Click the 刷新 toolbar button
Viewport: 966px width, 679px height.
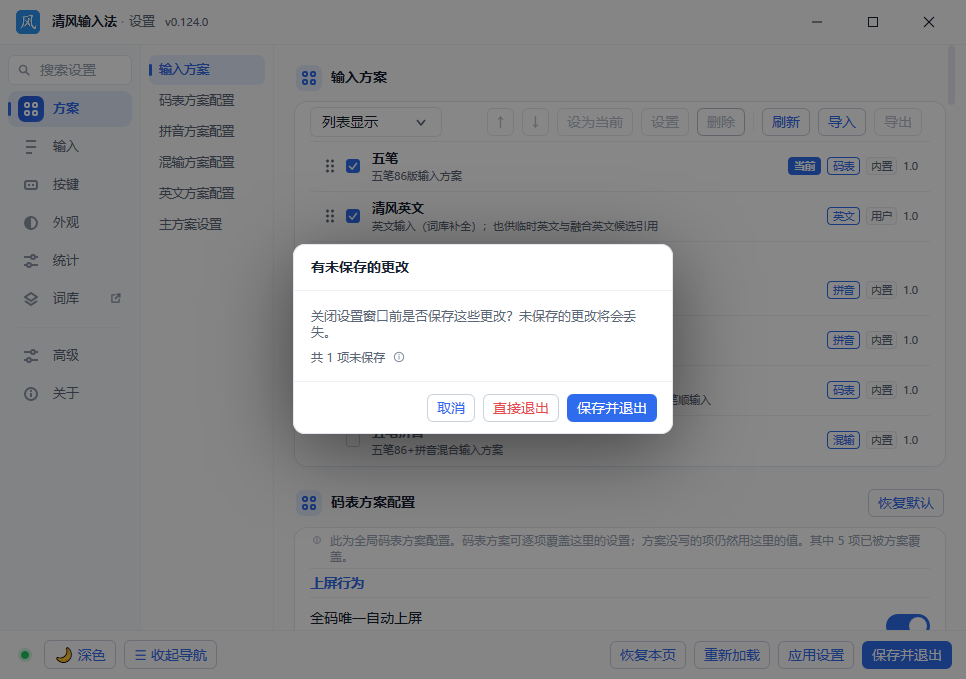tap(786, 122)
